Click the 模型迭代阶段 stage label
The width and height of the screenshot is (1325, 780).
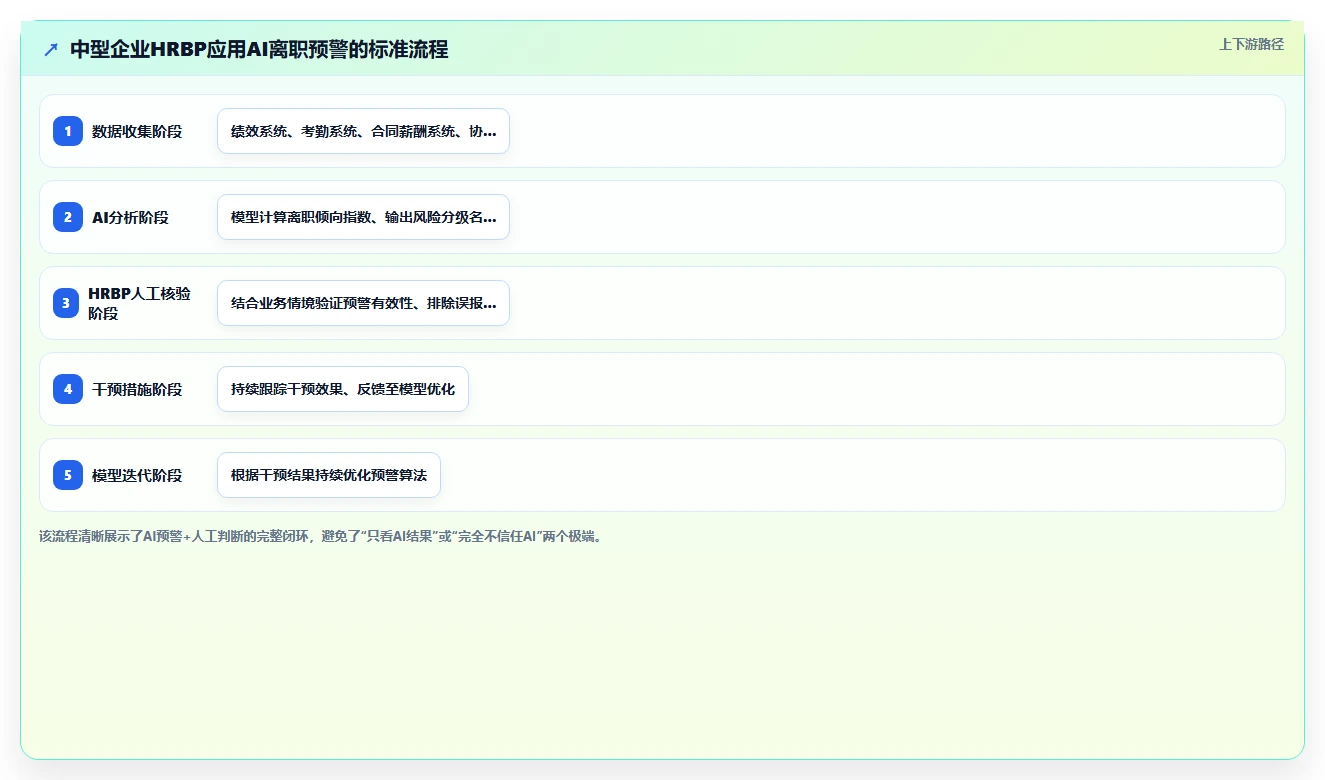(x=137, y=475)
